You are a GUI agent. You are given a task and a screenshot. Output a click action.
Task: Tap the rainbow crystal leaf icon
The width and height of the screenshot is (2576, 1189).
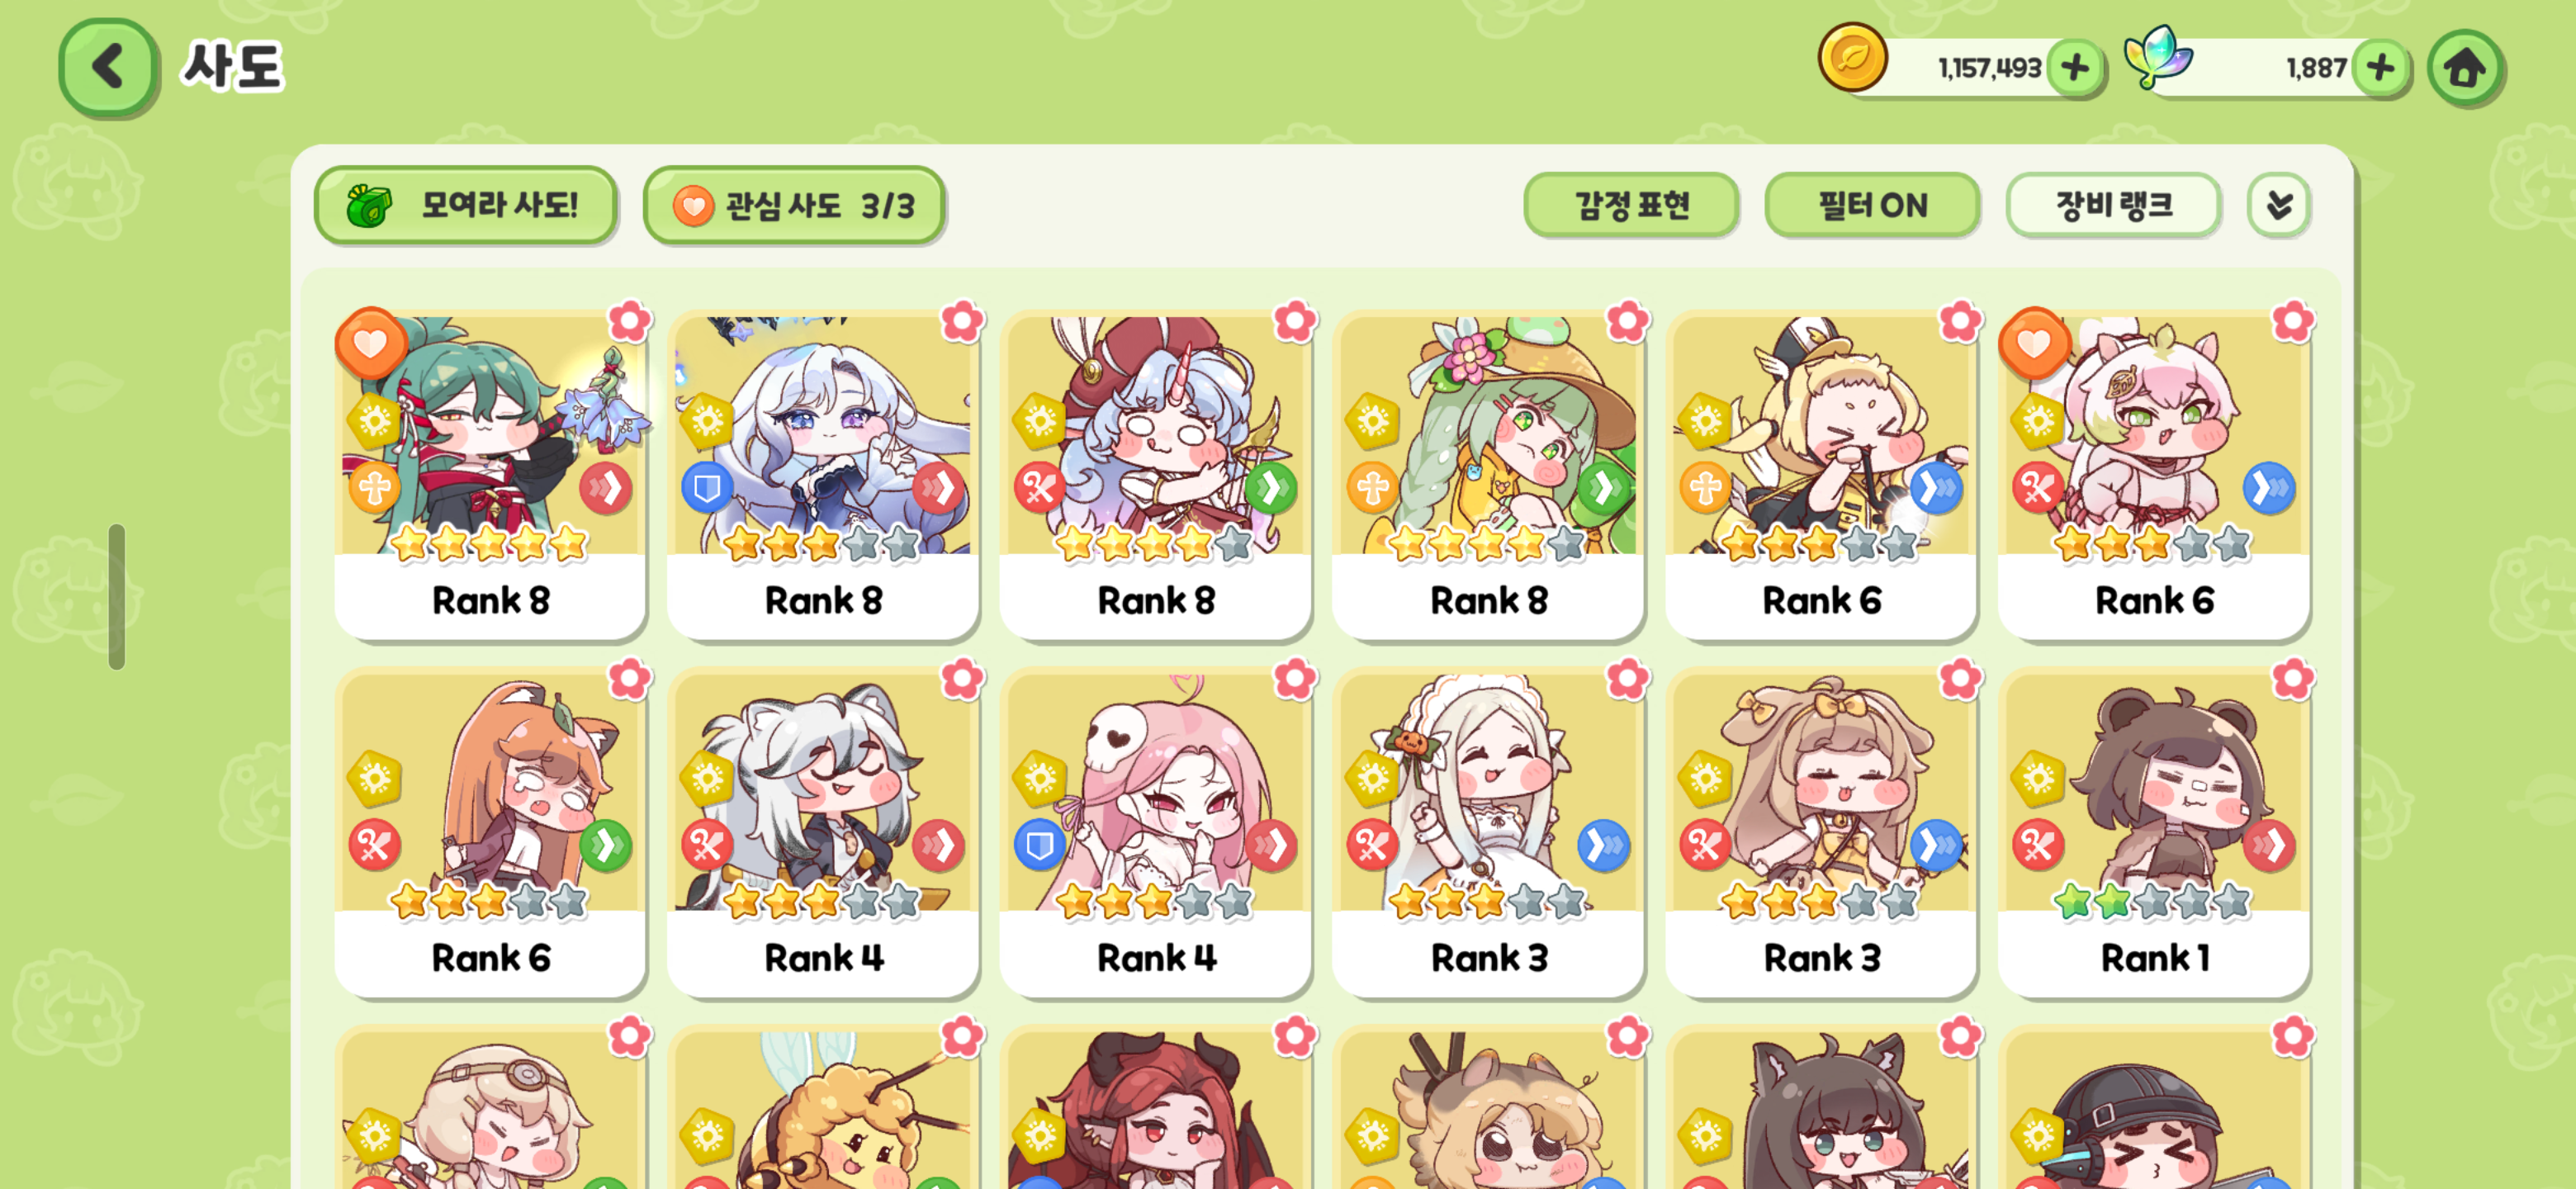coord(2159,57)
